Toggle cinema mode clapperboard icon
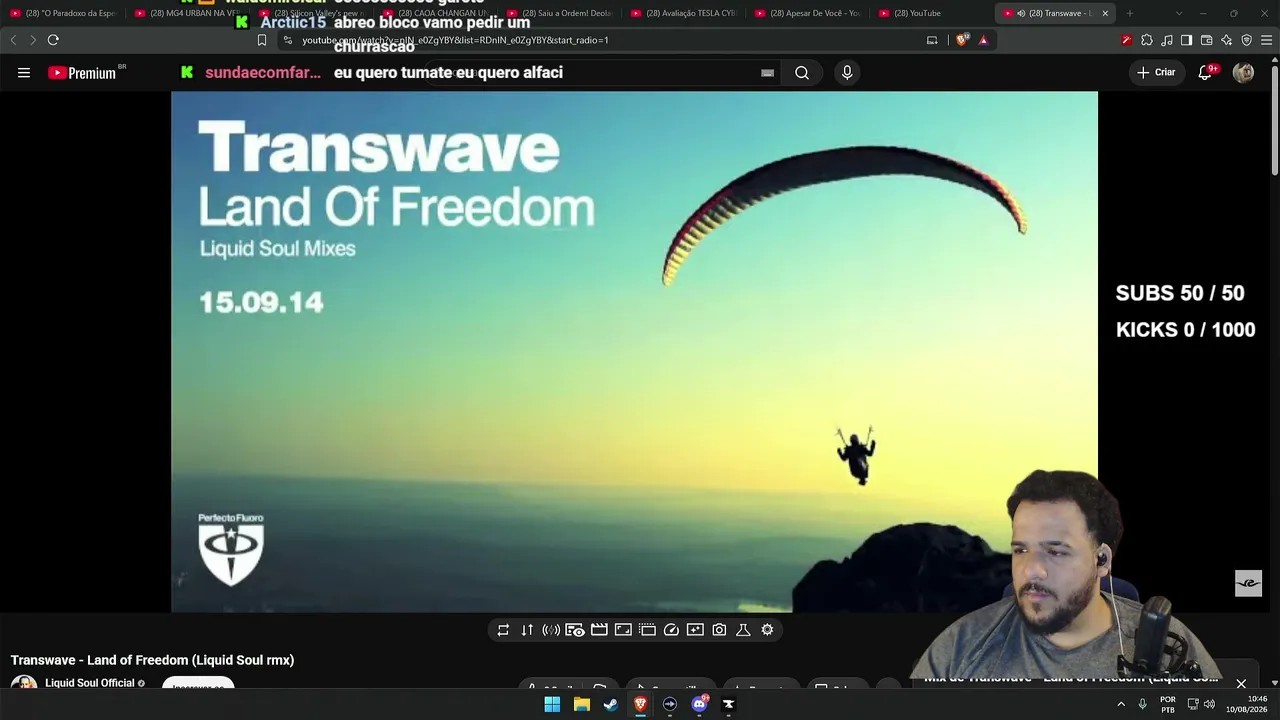This screenshot has width=1280, height=720. tap(599, 630)
